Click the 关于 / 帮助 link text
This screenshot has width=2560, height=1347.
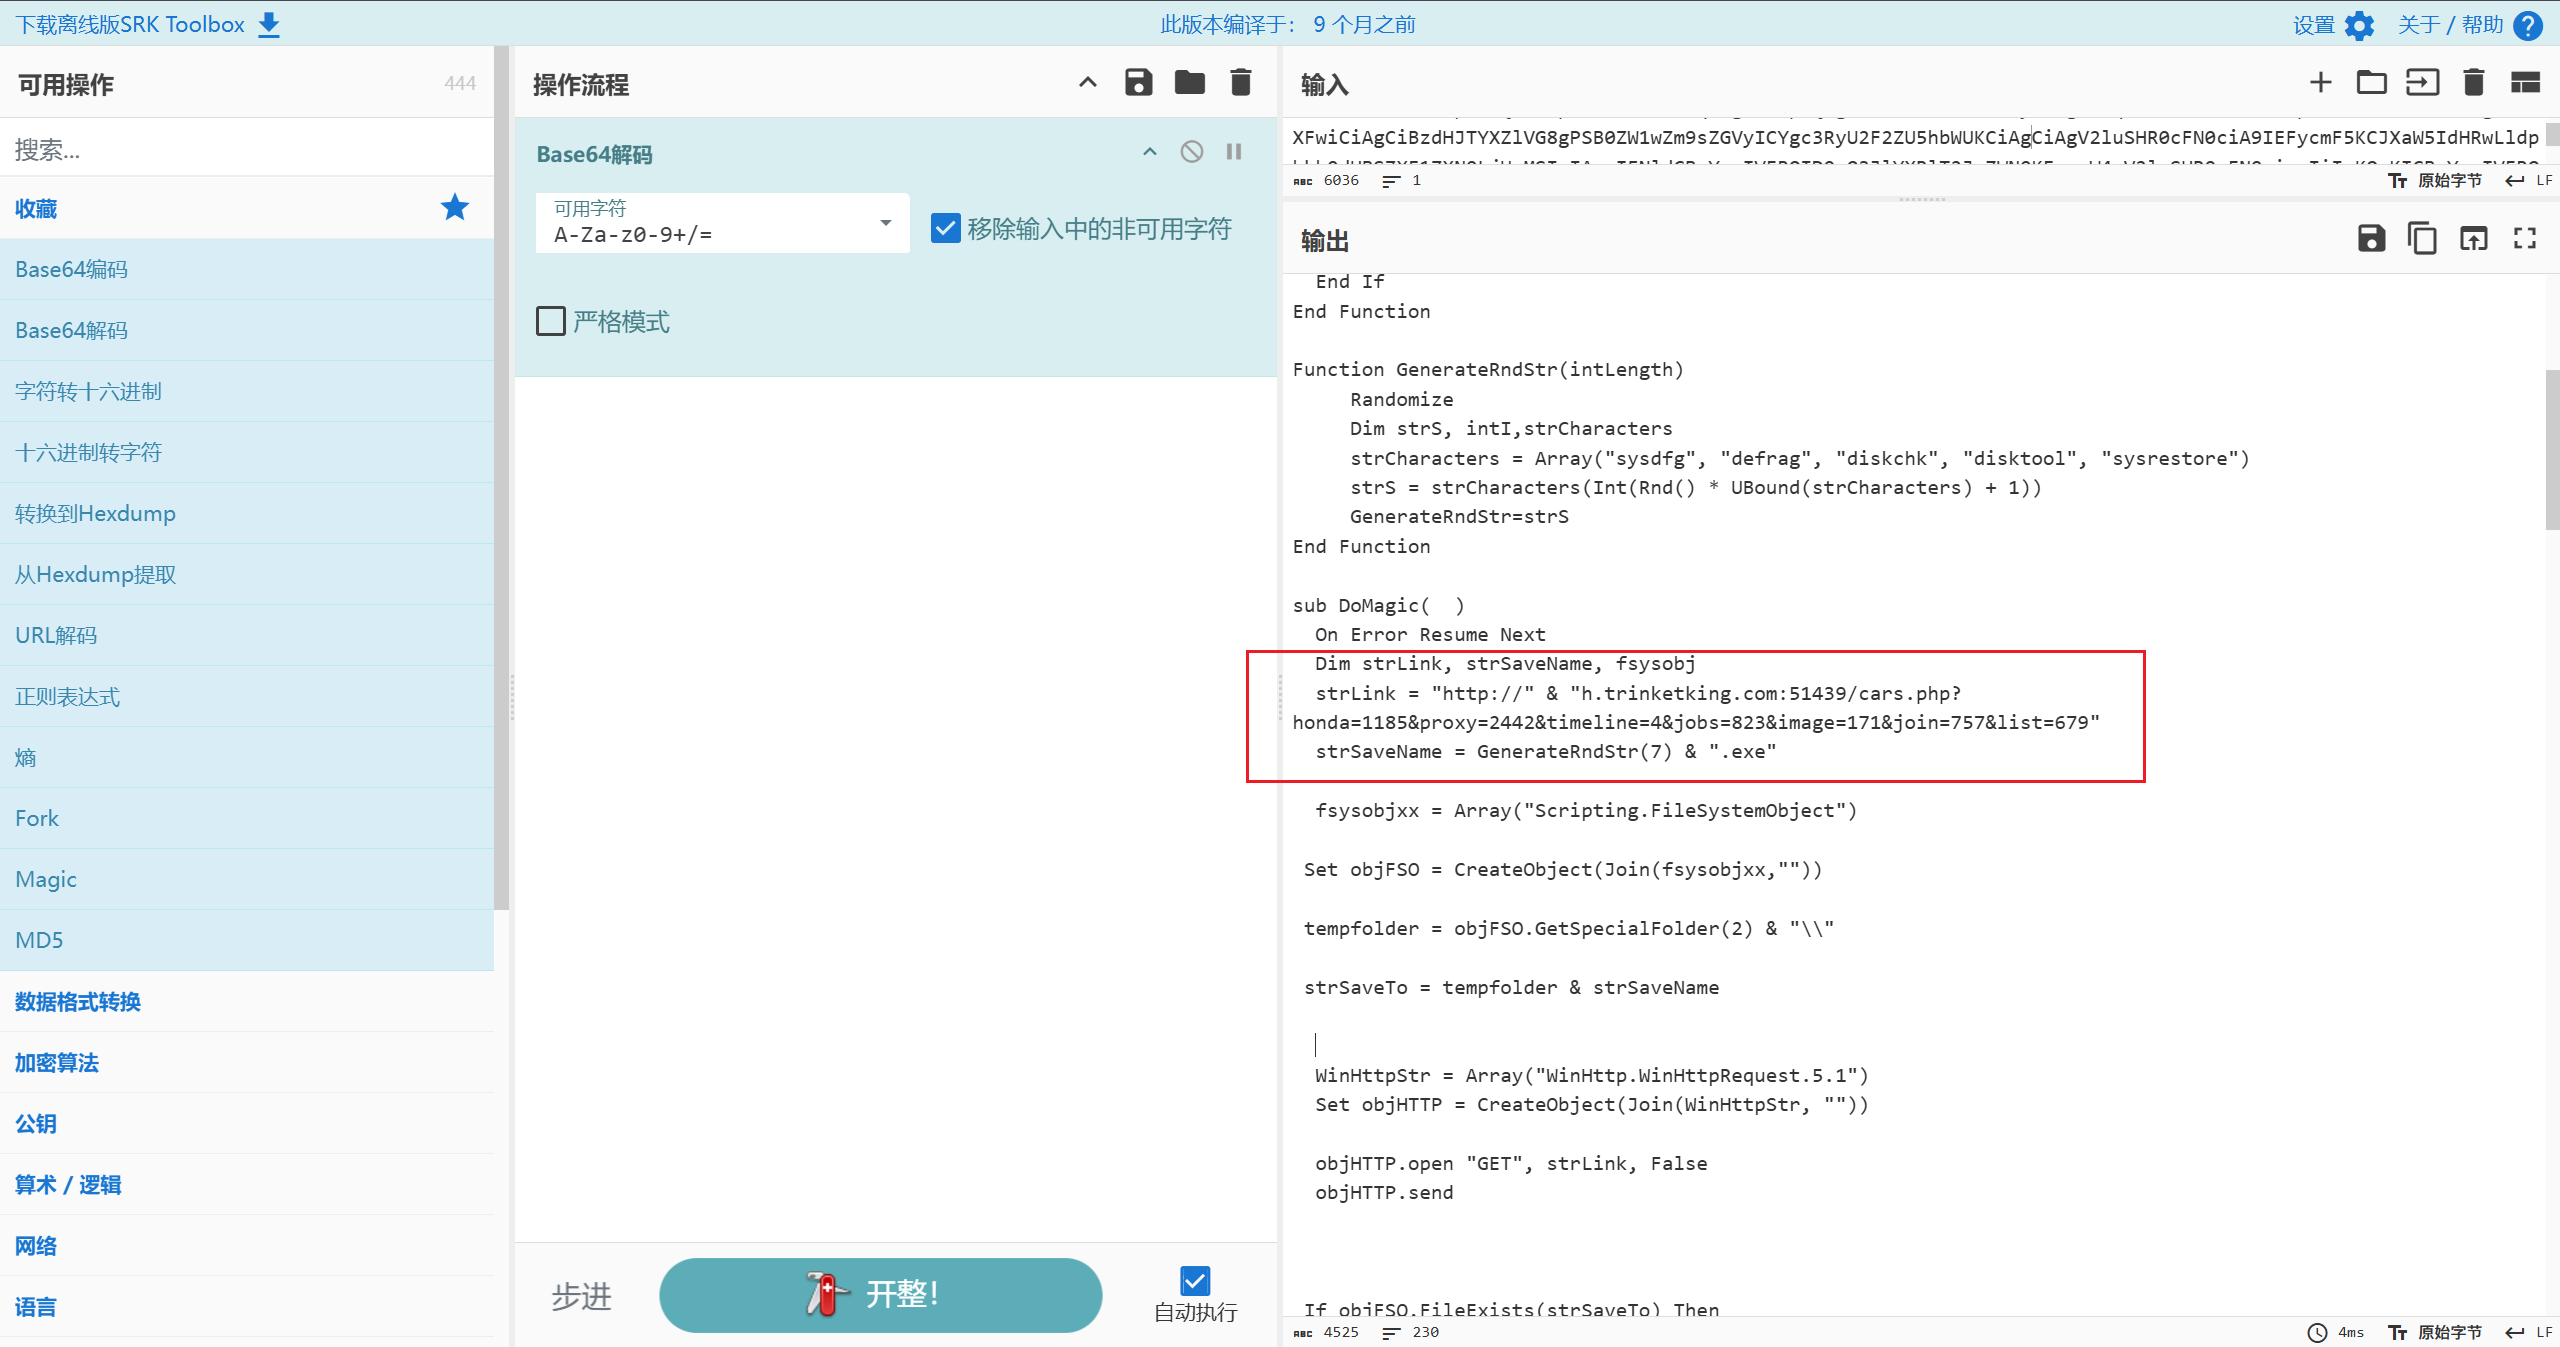point(2450,25)
